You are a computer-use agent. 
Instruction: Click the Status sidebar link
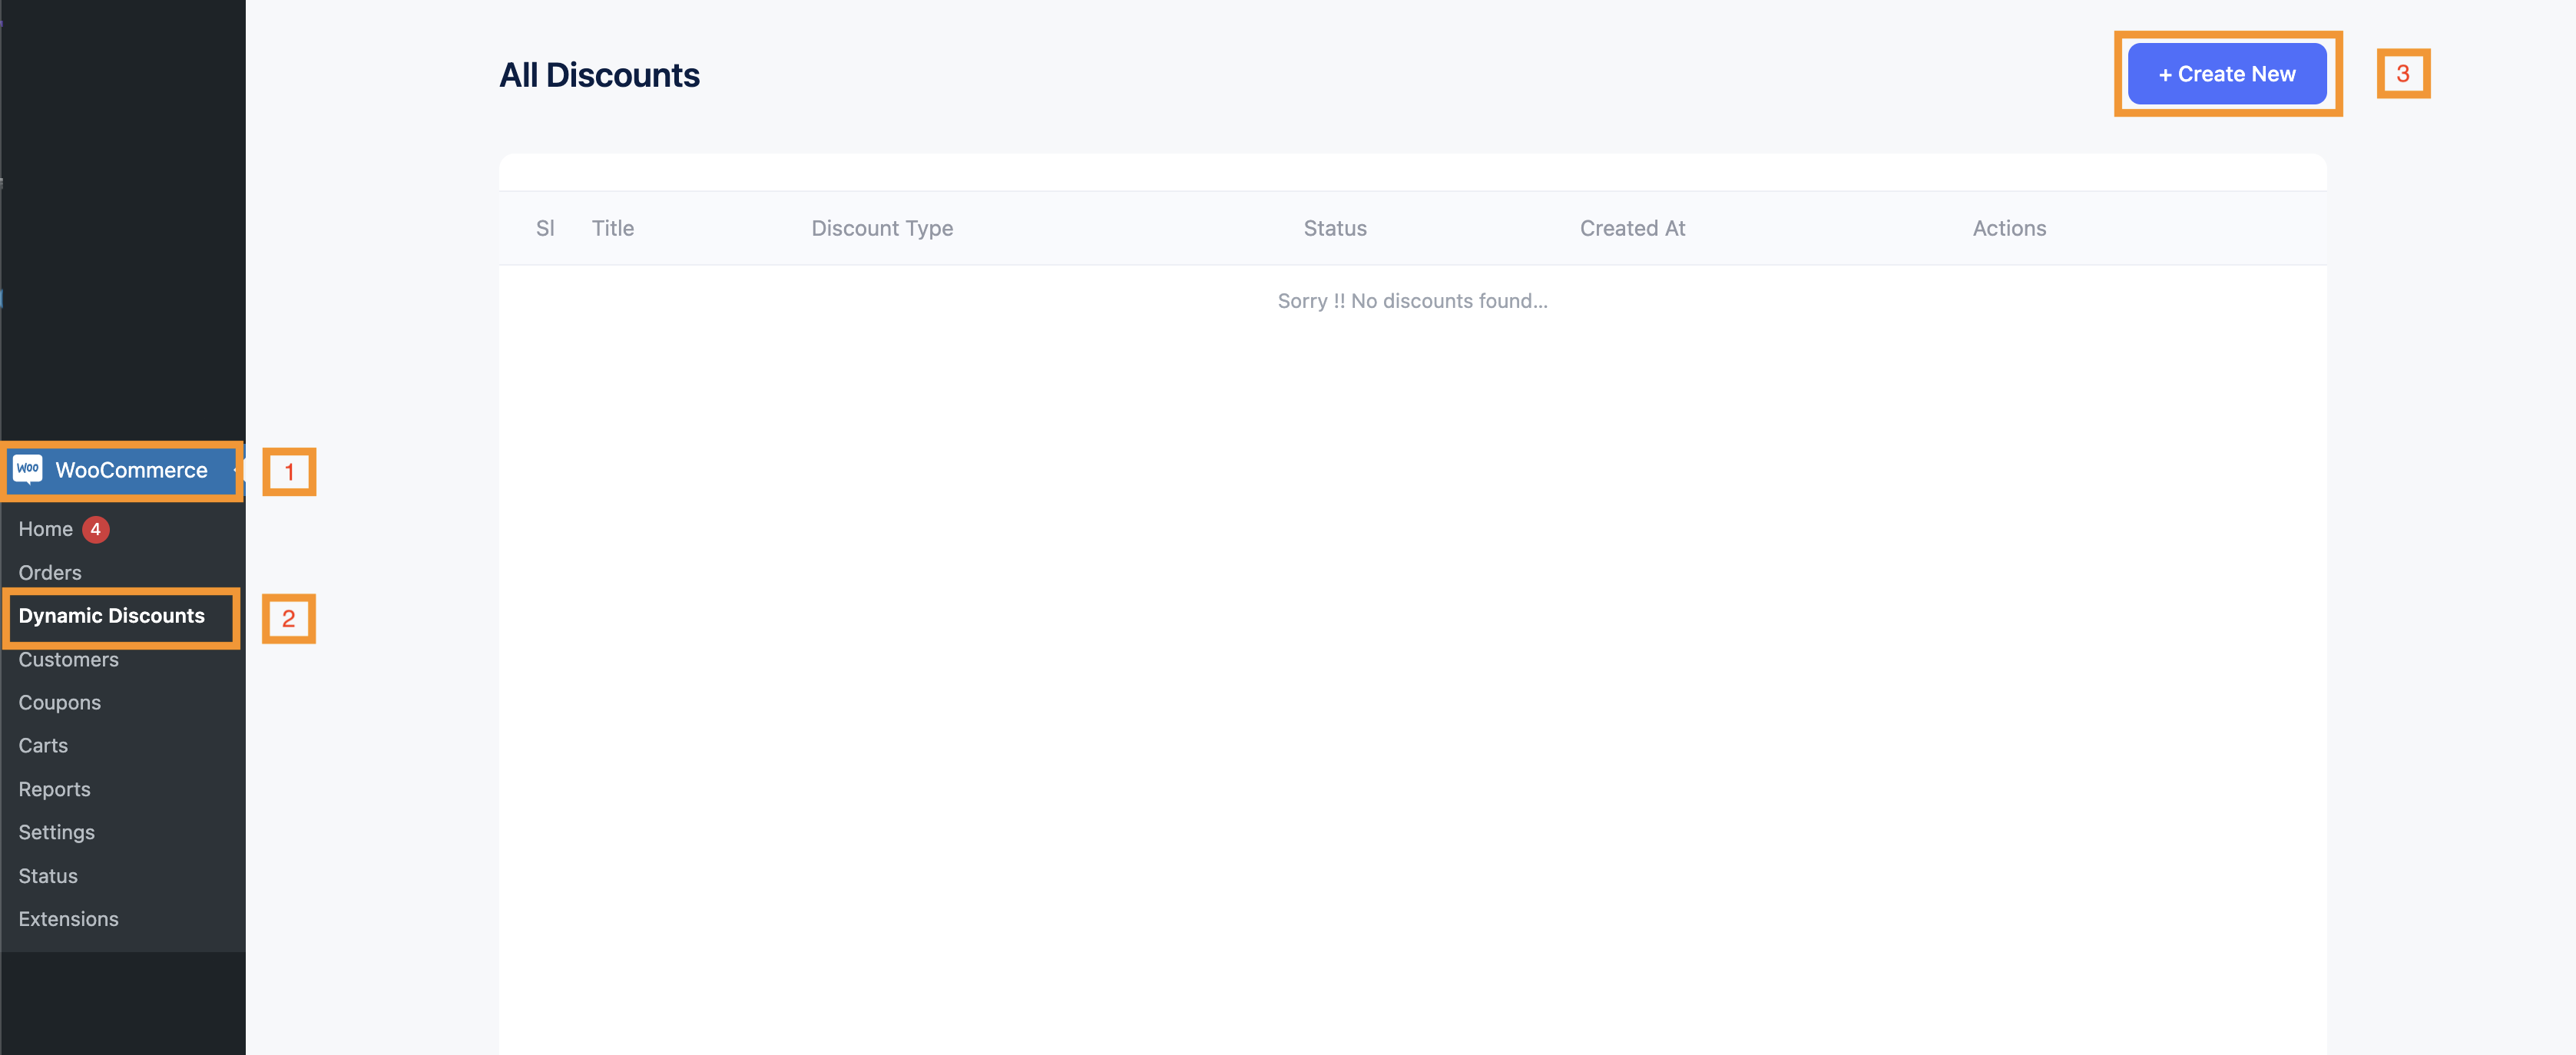click(48, 875)
